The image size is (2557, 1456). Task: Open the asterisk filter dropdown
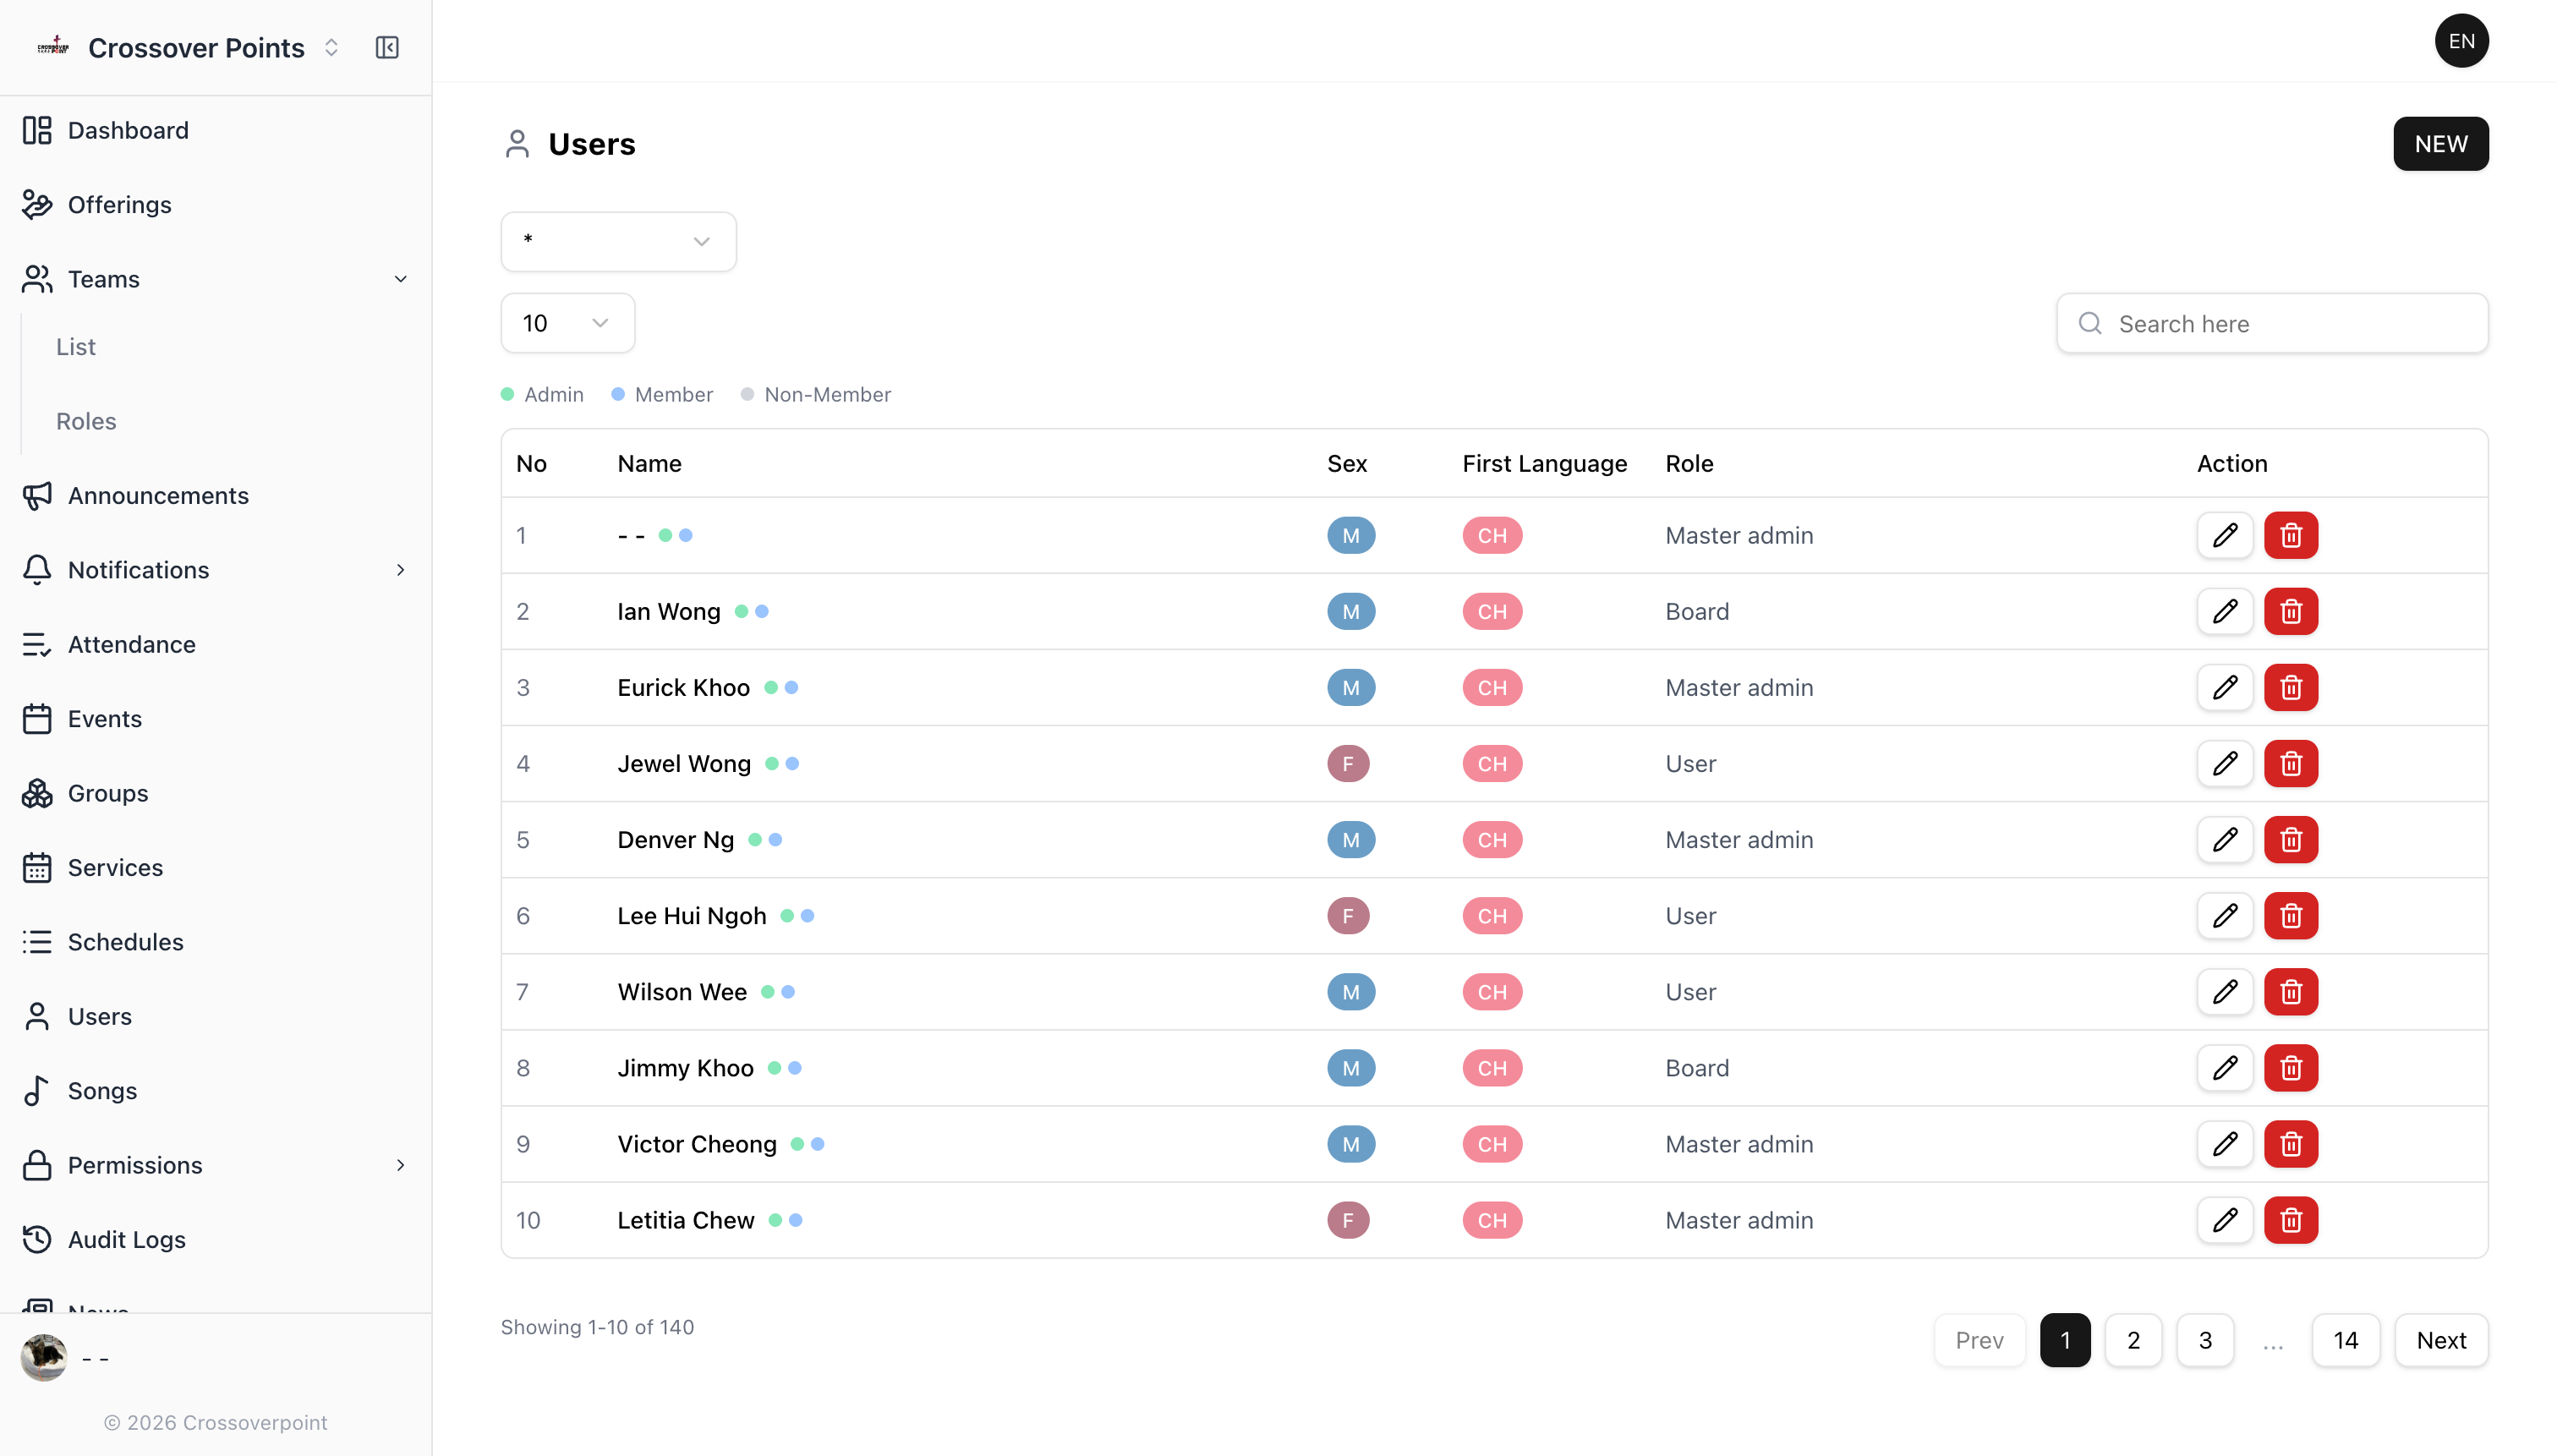[x=618, y=241]
